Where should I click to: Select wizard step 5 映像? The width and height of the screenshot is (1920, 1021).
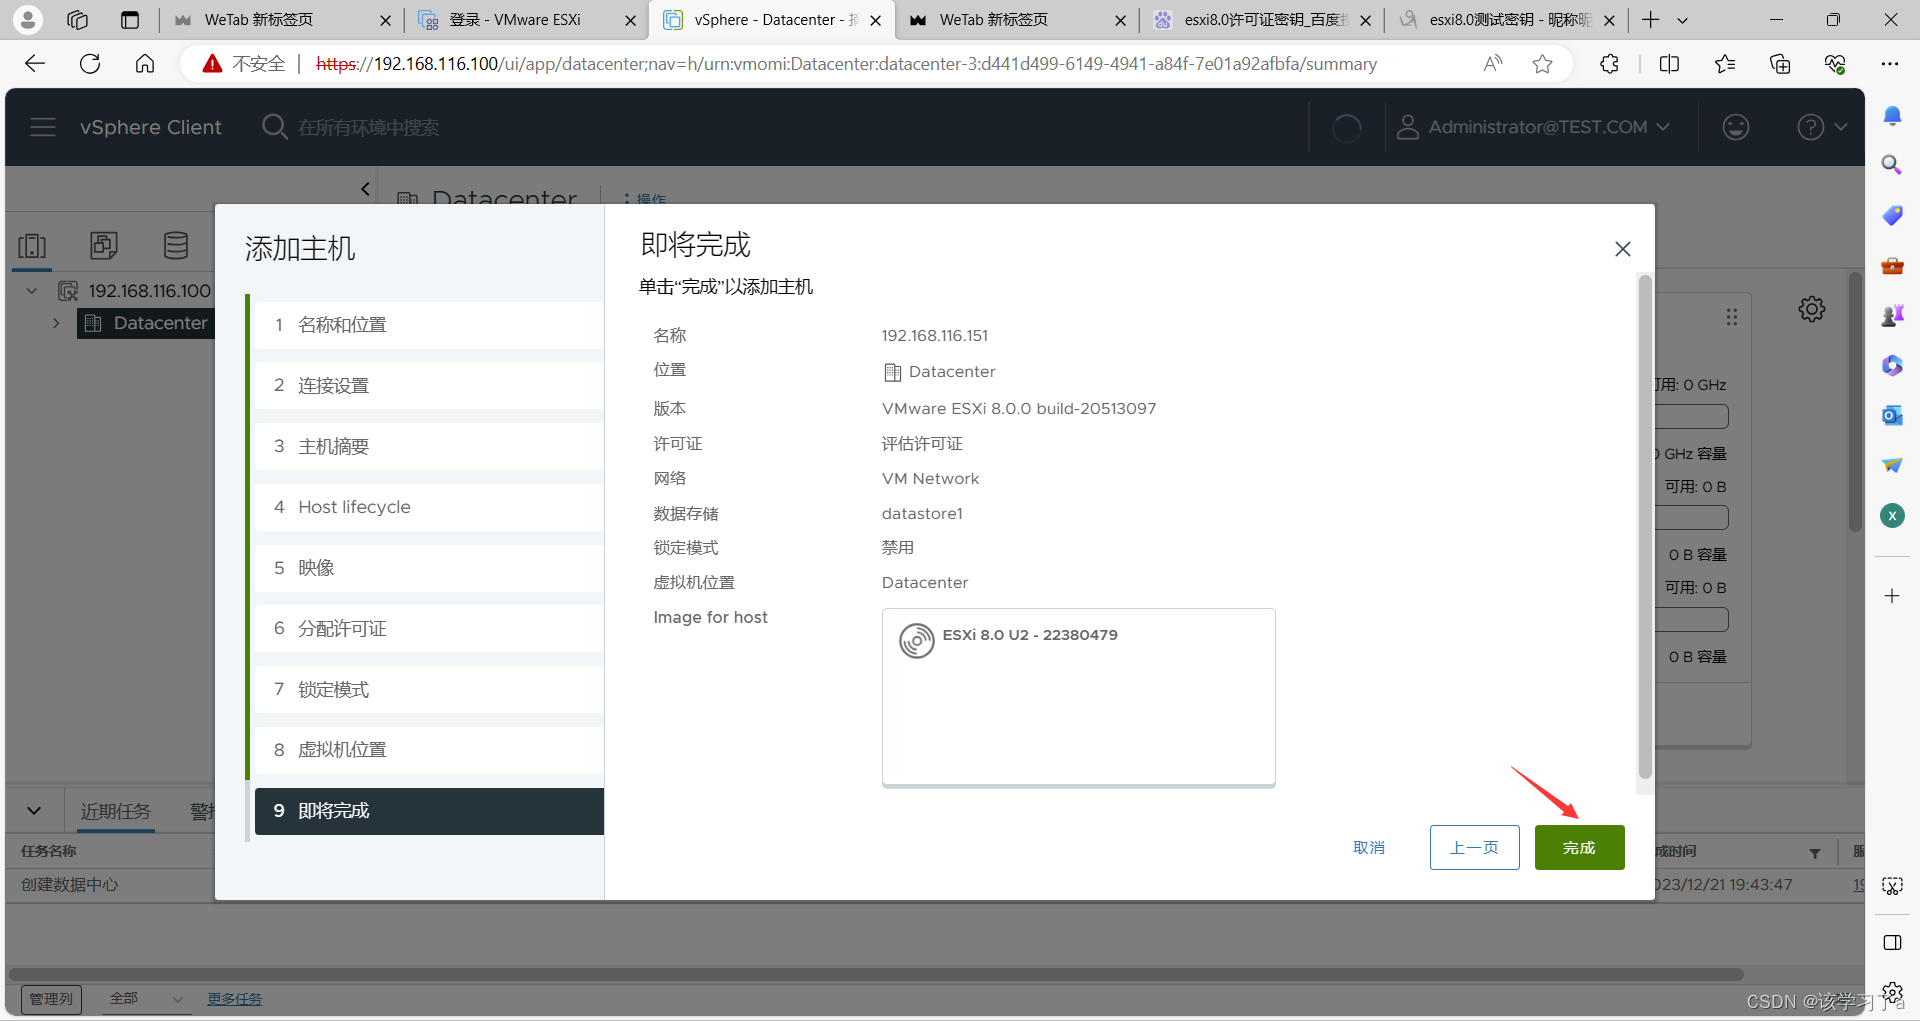pos(429,568)
